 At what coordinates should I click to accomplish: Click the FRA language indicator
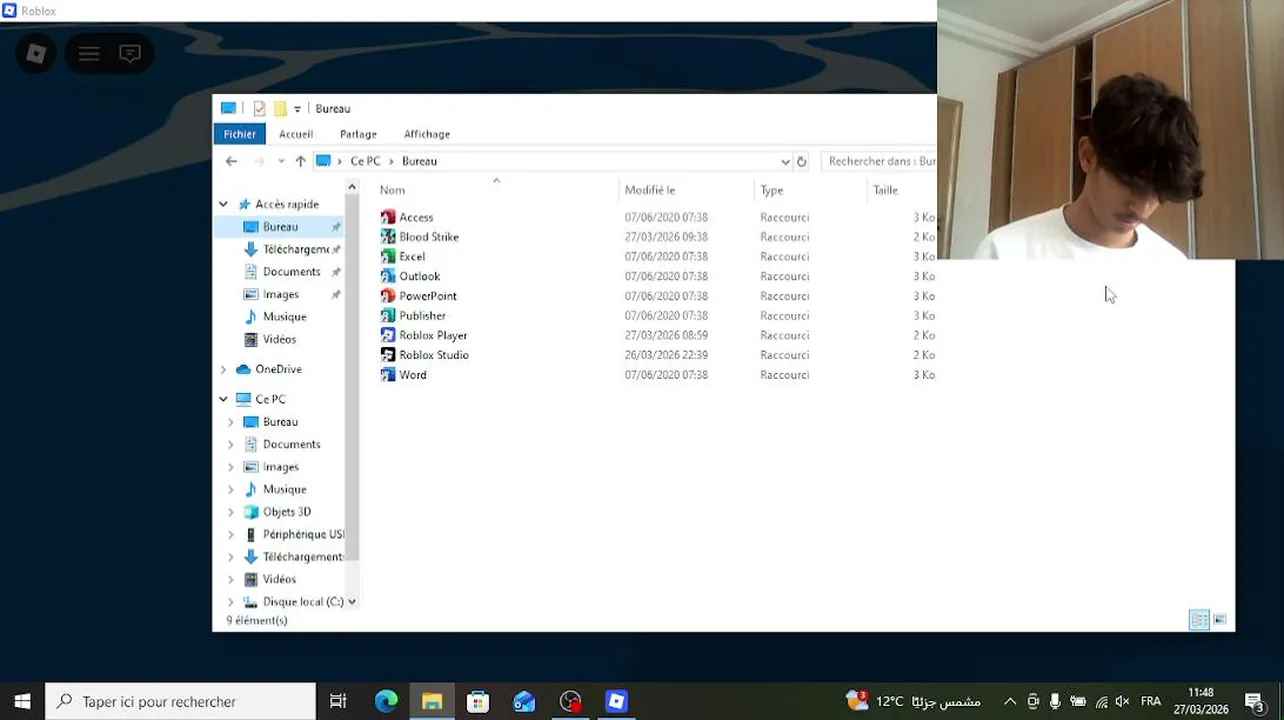click(x=1151, y=701)
